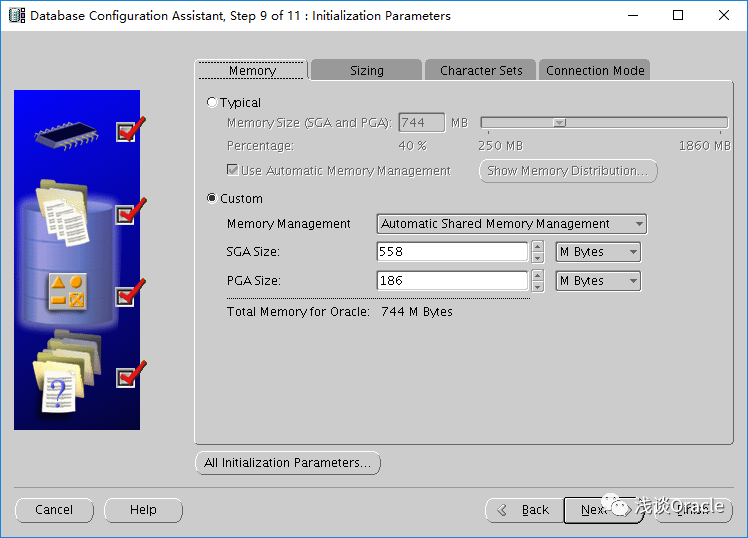Click the folder with documents icon
748x538 pixels.
62,212
